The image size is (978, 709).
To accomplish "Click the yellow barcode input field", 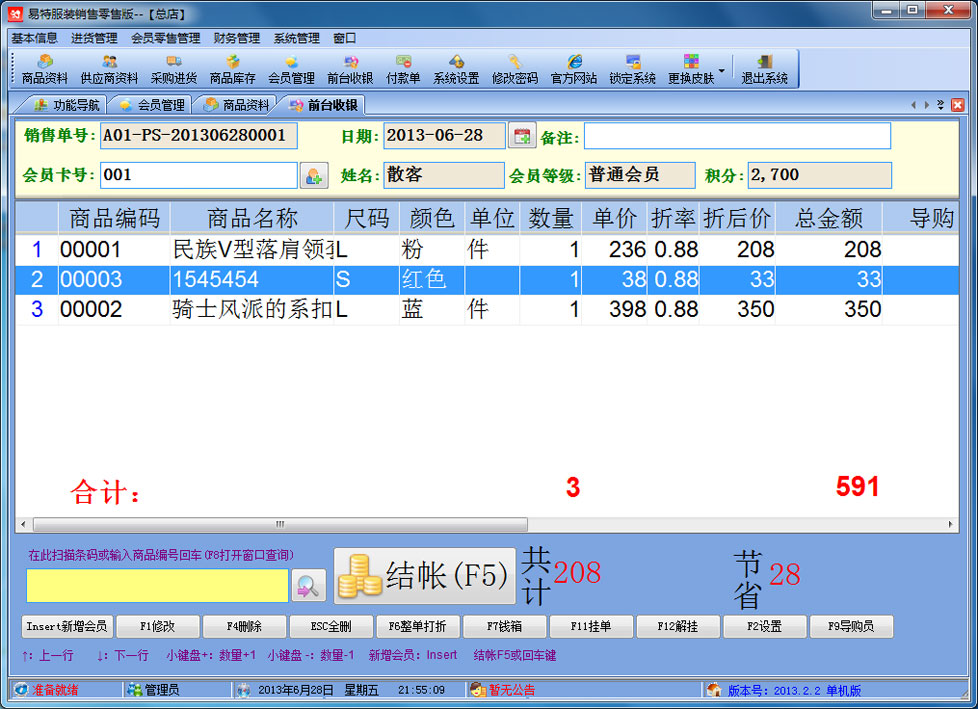I will 157,586.
